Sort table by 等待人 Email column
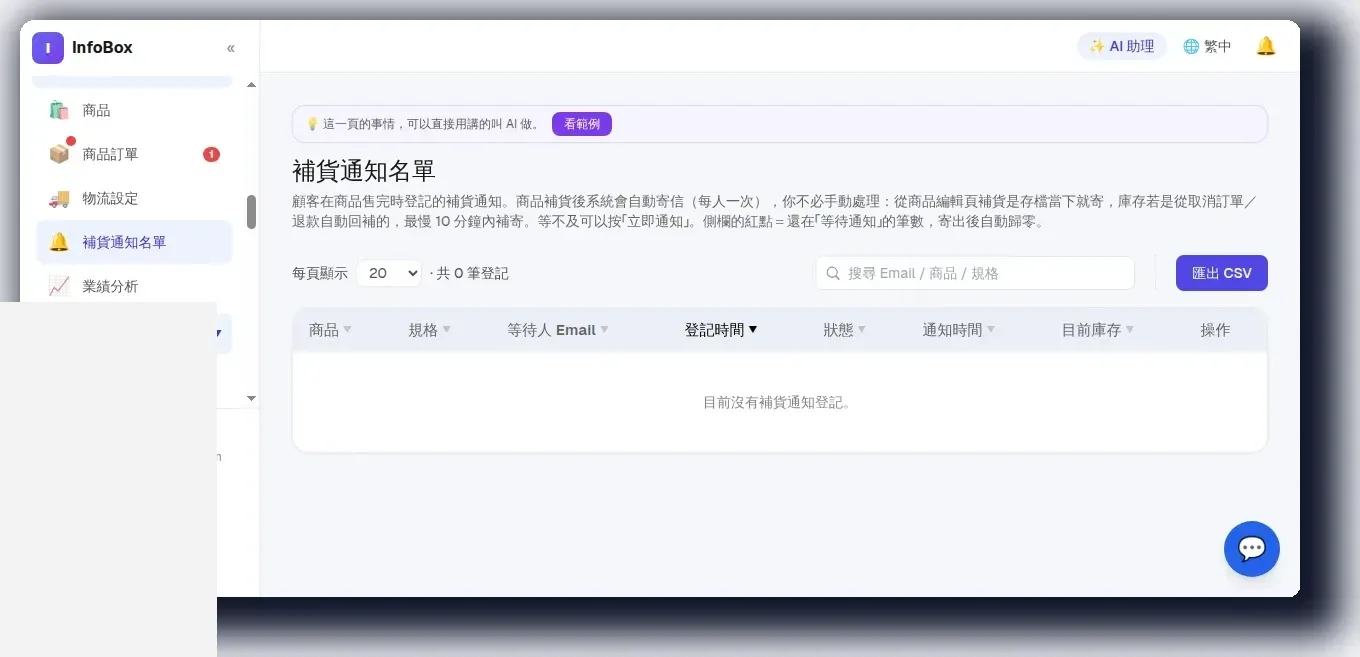Viewport: 1360px width, 657px height. pos(557,330)
